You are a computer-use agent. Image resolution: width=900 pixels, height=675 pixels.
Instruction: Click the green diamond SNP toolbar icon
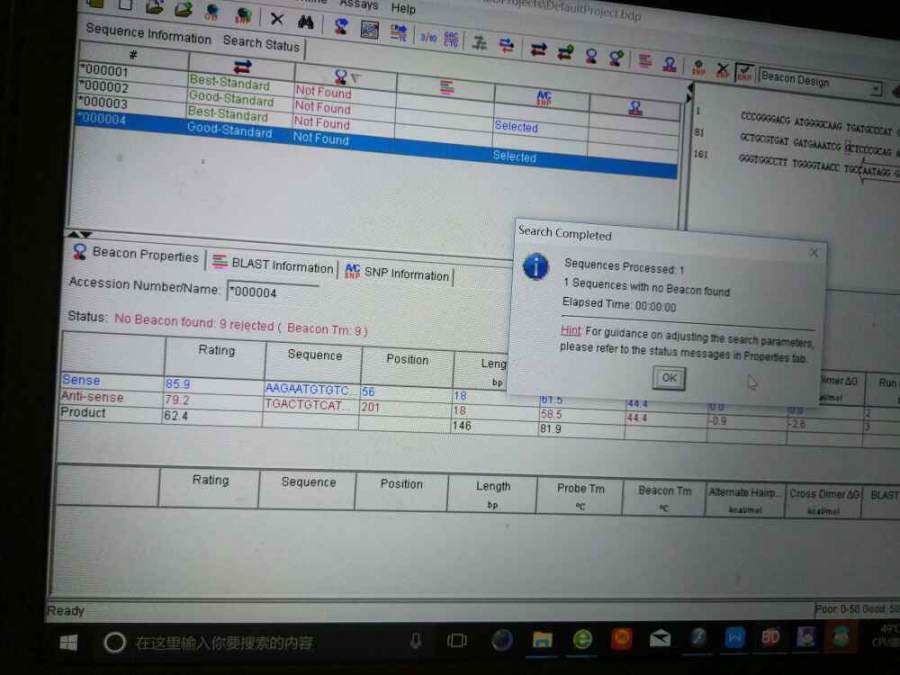click(x=699, y=67)
